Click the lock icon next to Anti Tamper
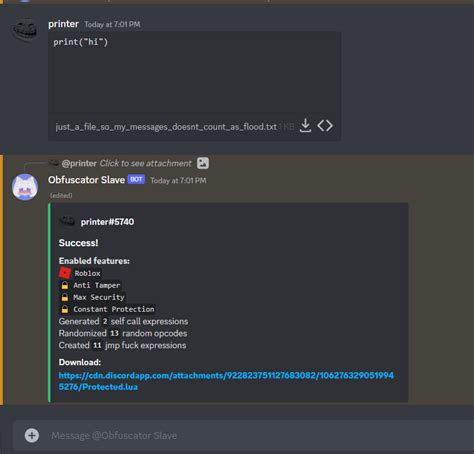474x454 pixels. pyautogui.click(x=65, y=285)
